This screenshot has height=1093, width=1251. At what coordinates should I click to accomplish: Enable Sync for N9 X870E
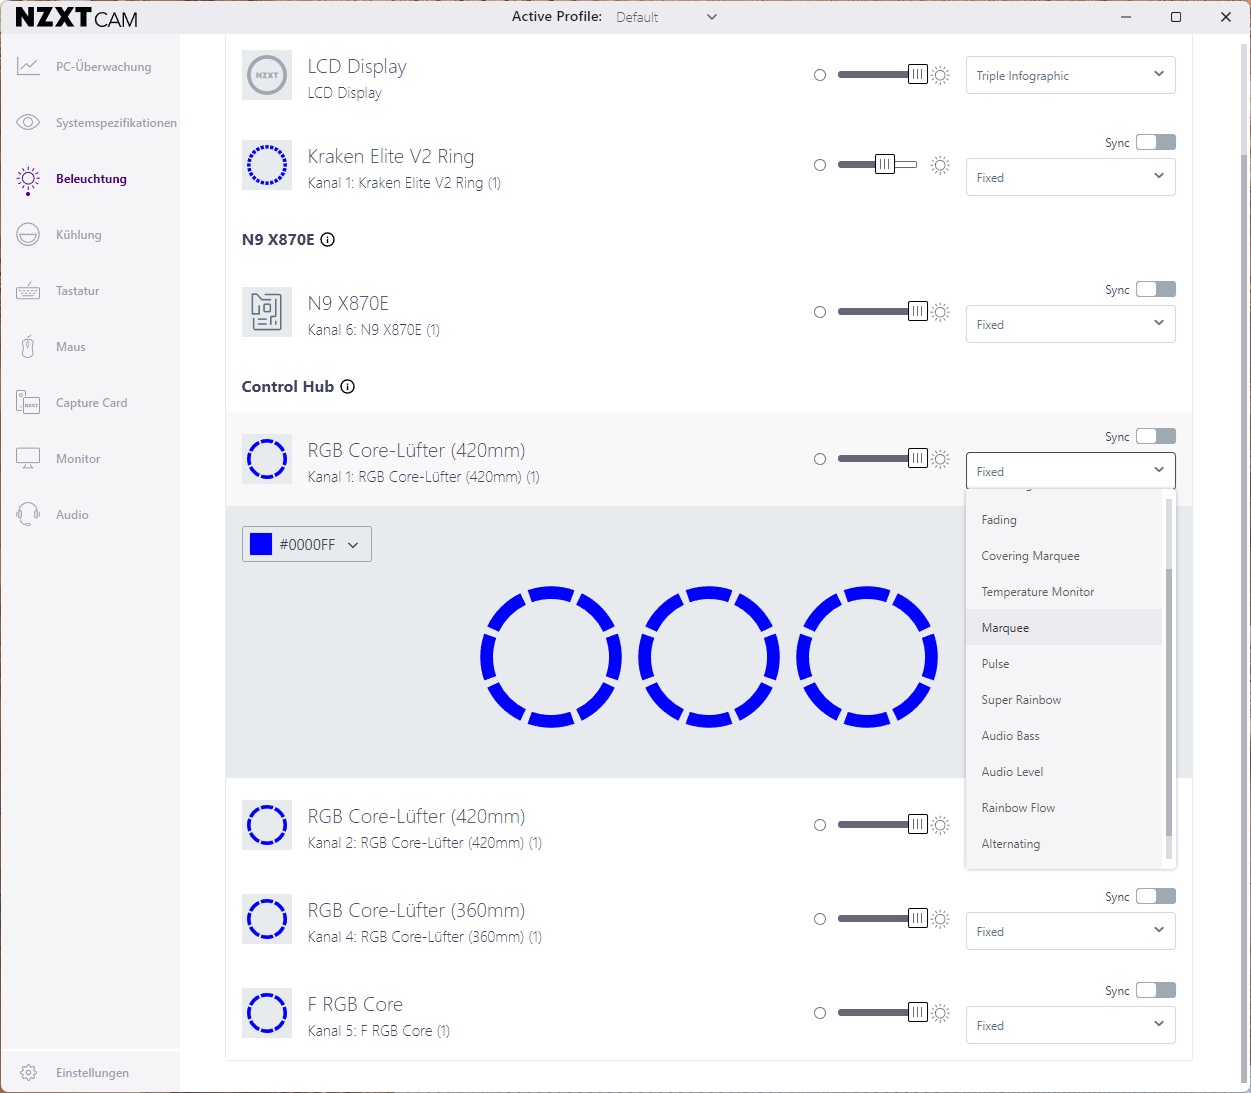1156,289
